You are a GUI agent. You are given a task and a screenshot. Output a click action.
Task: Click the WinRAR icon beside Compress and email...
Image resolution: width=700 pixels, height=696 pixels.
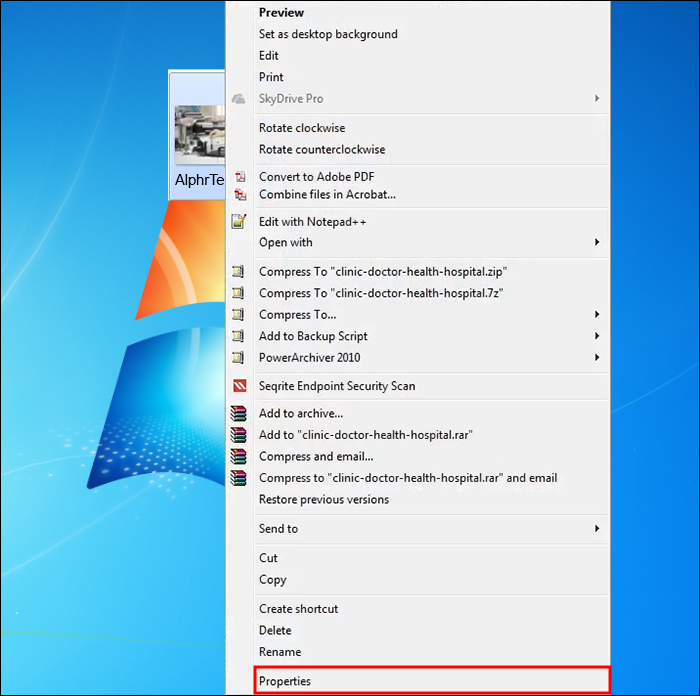[238, 456]
